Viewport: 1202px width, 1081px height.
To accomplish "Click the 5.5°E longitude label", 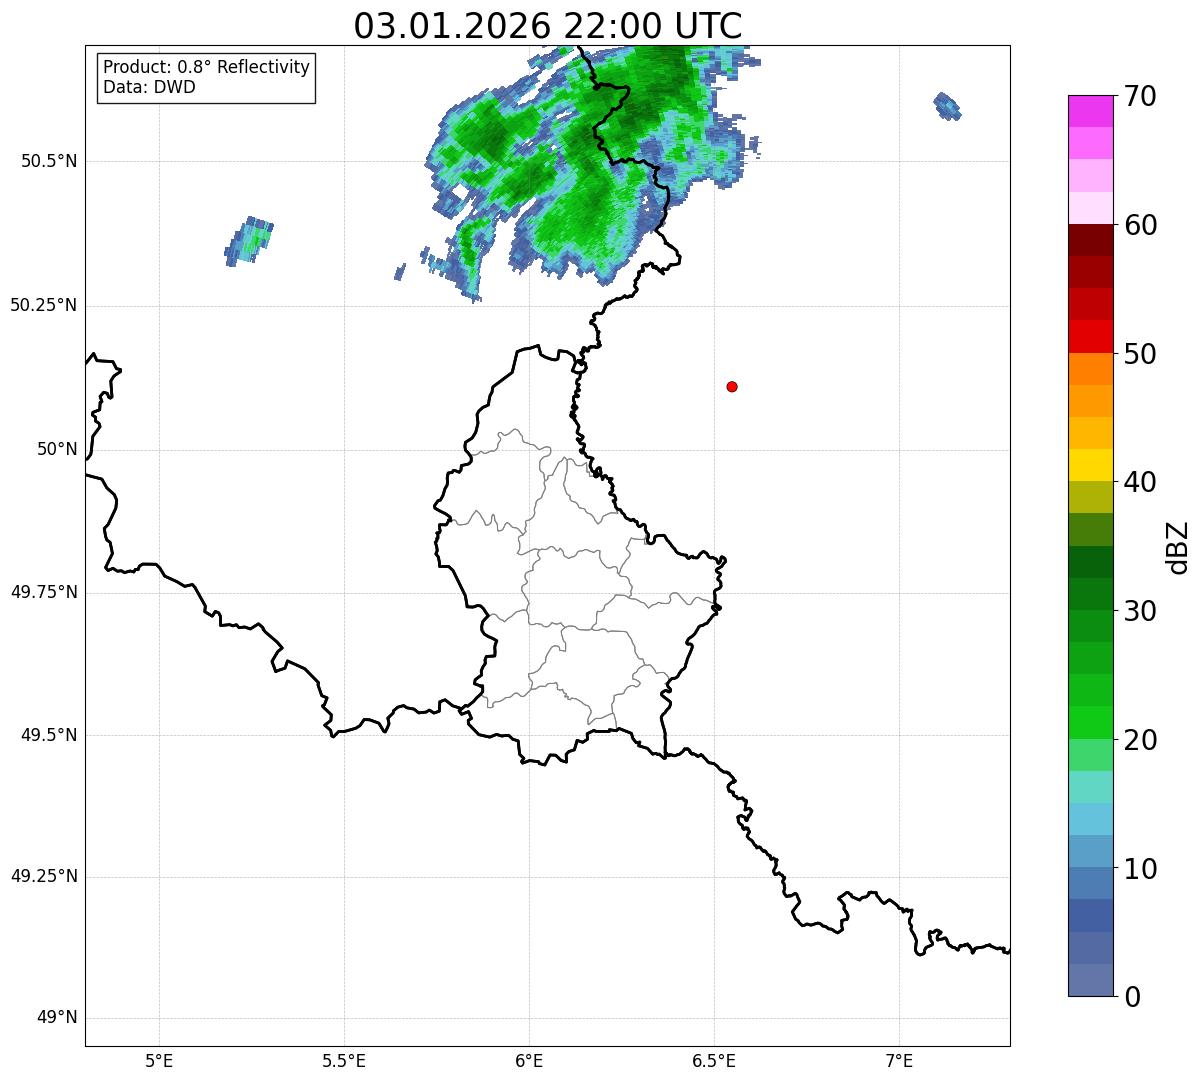I will tap(344, 1060).
